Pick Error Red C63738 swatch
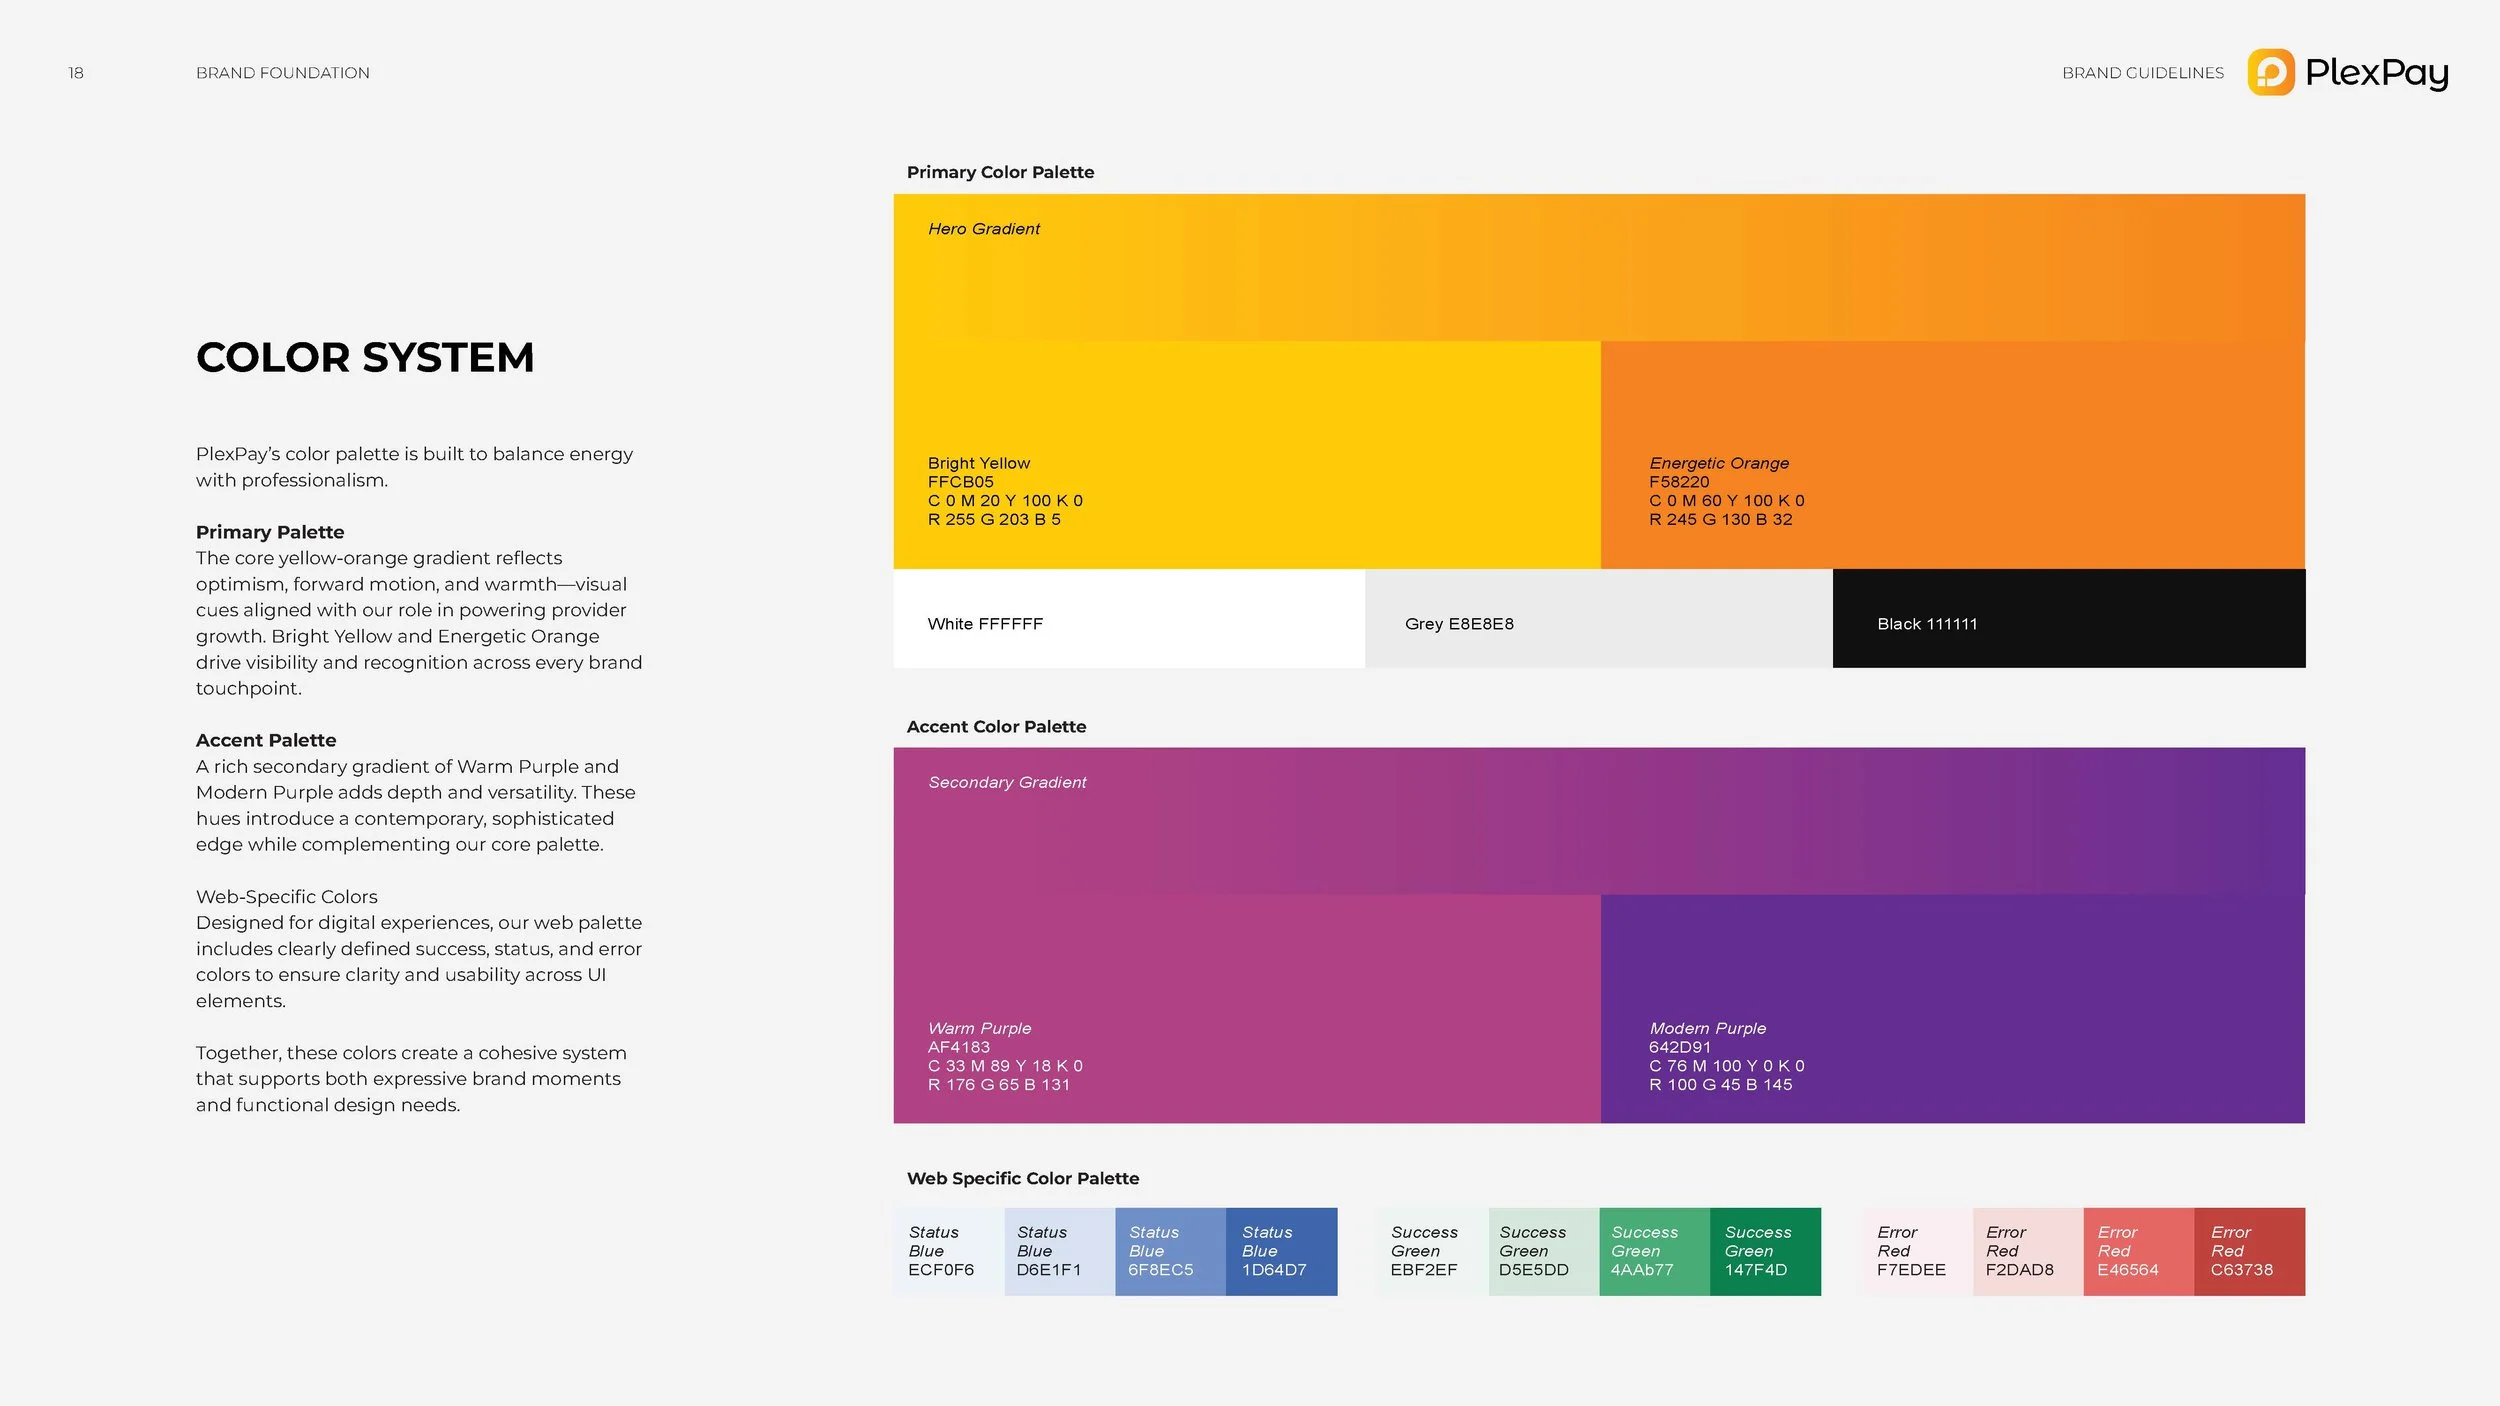The image size is (2500, 1406). point(2250,1251)
